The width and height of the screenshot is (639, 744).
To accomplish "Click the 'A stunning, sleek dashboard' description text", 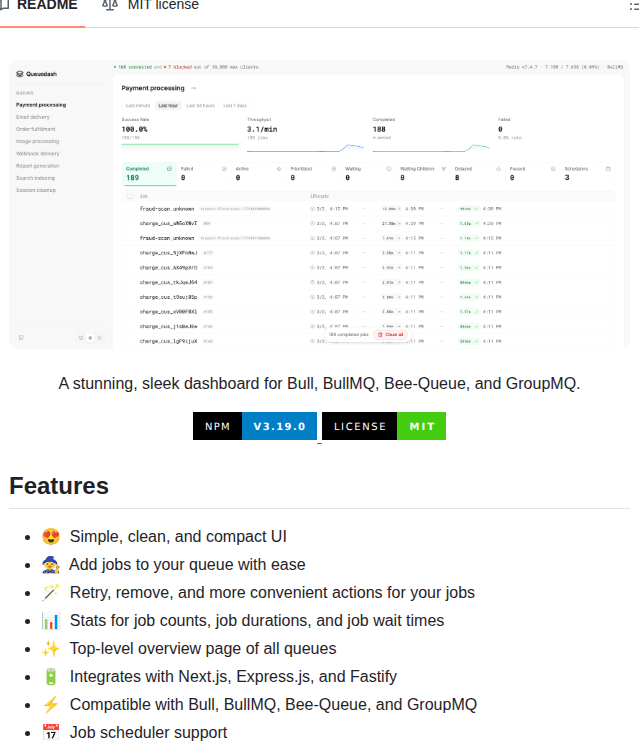I will [x=319, y=383].
